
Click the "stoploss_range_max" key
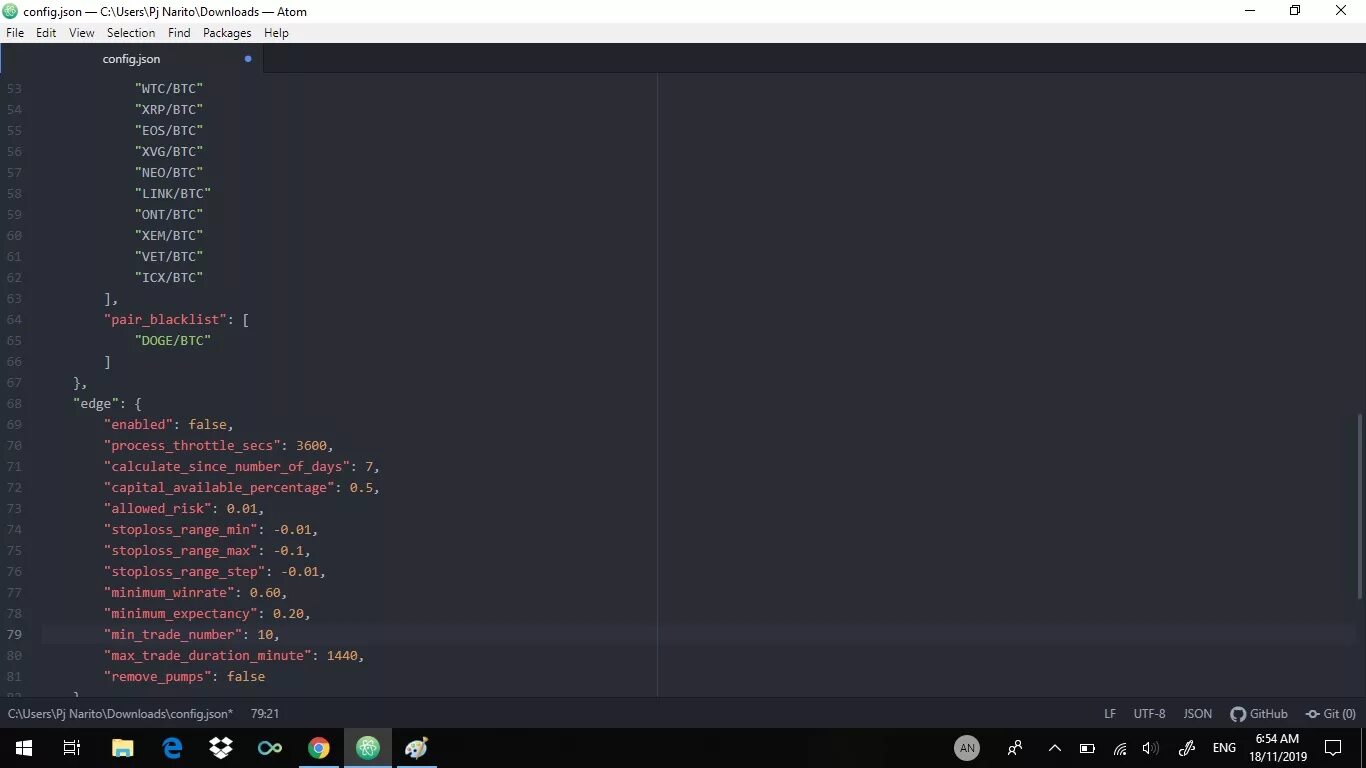click(x=180, y=551)
